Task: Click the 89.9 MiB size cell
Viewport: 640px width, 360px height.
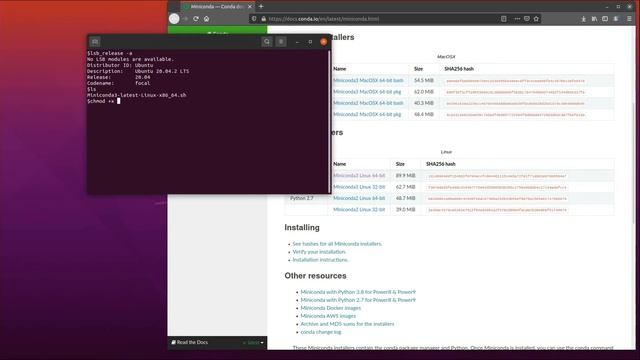Action: pos(405,176)
